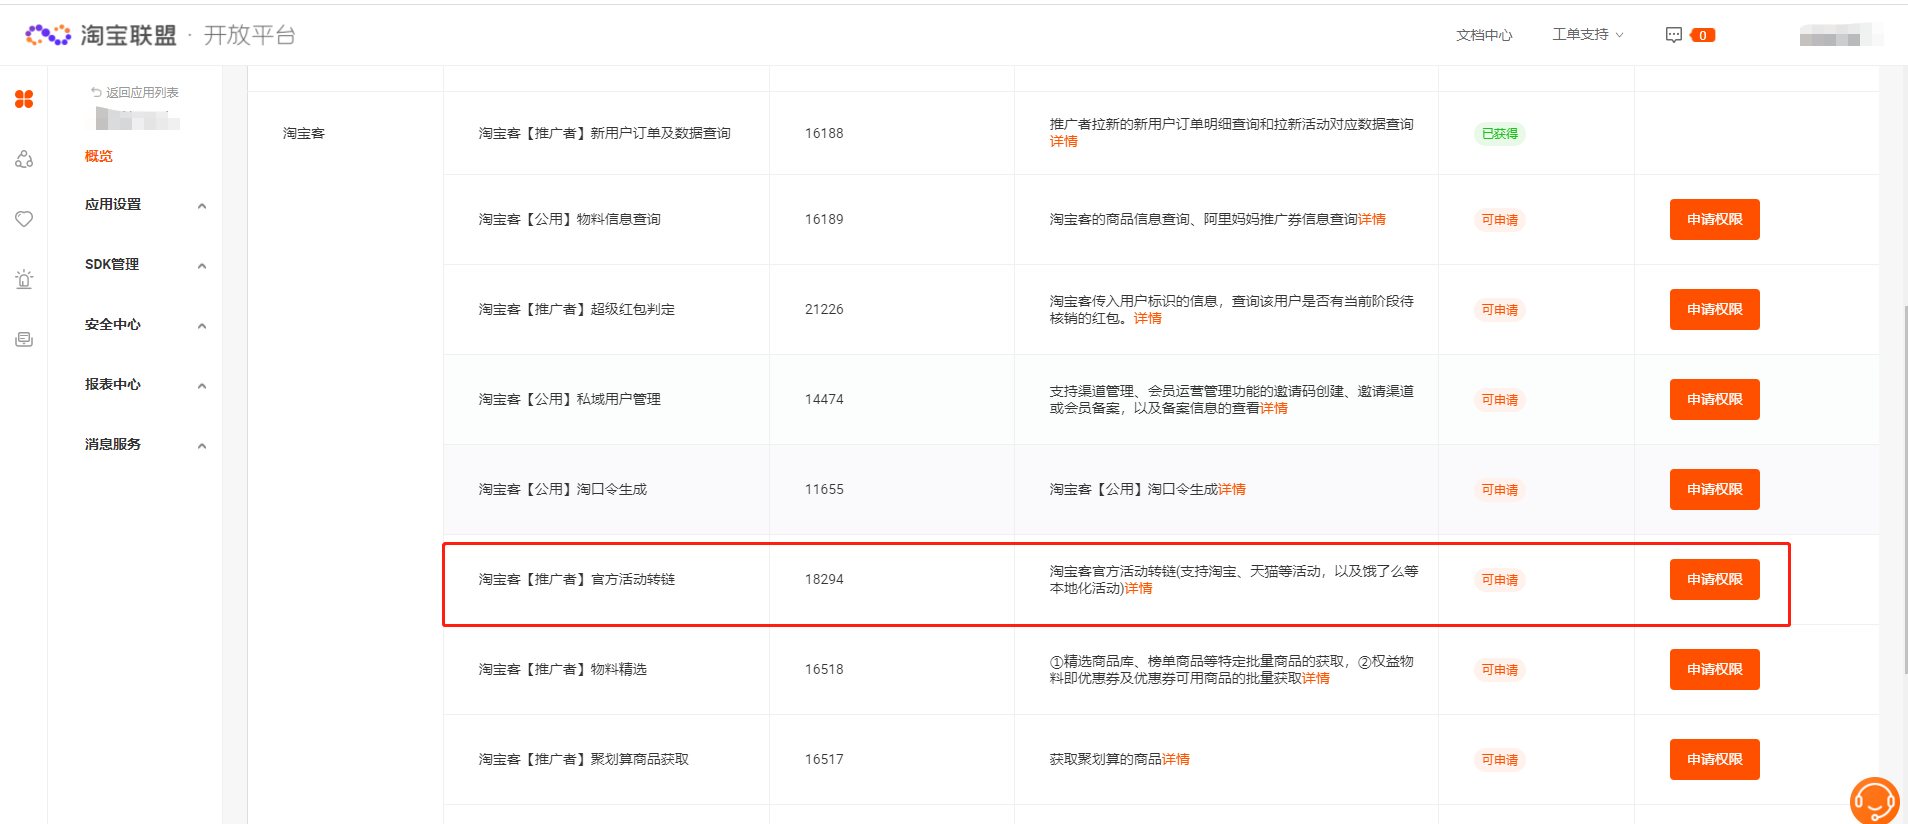Select text 淘宝客【公用】私域用户管理

570,399
